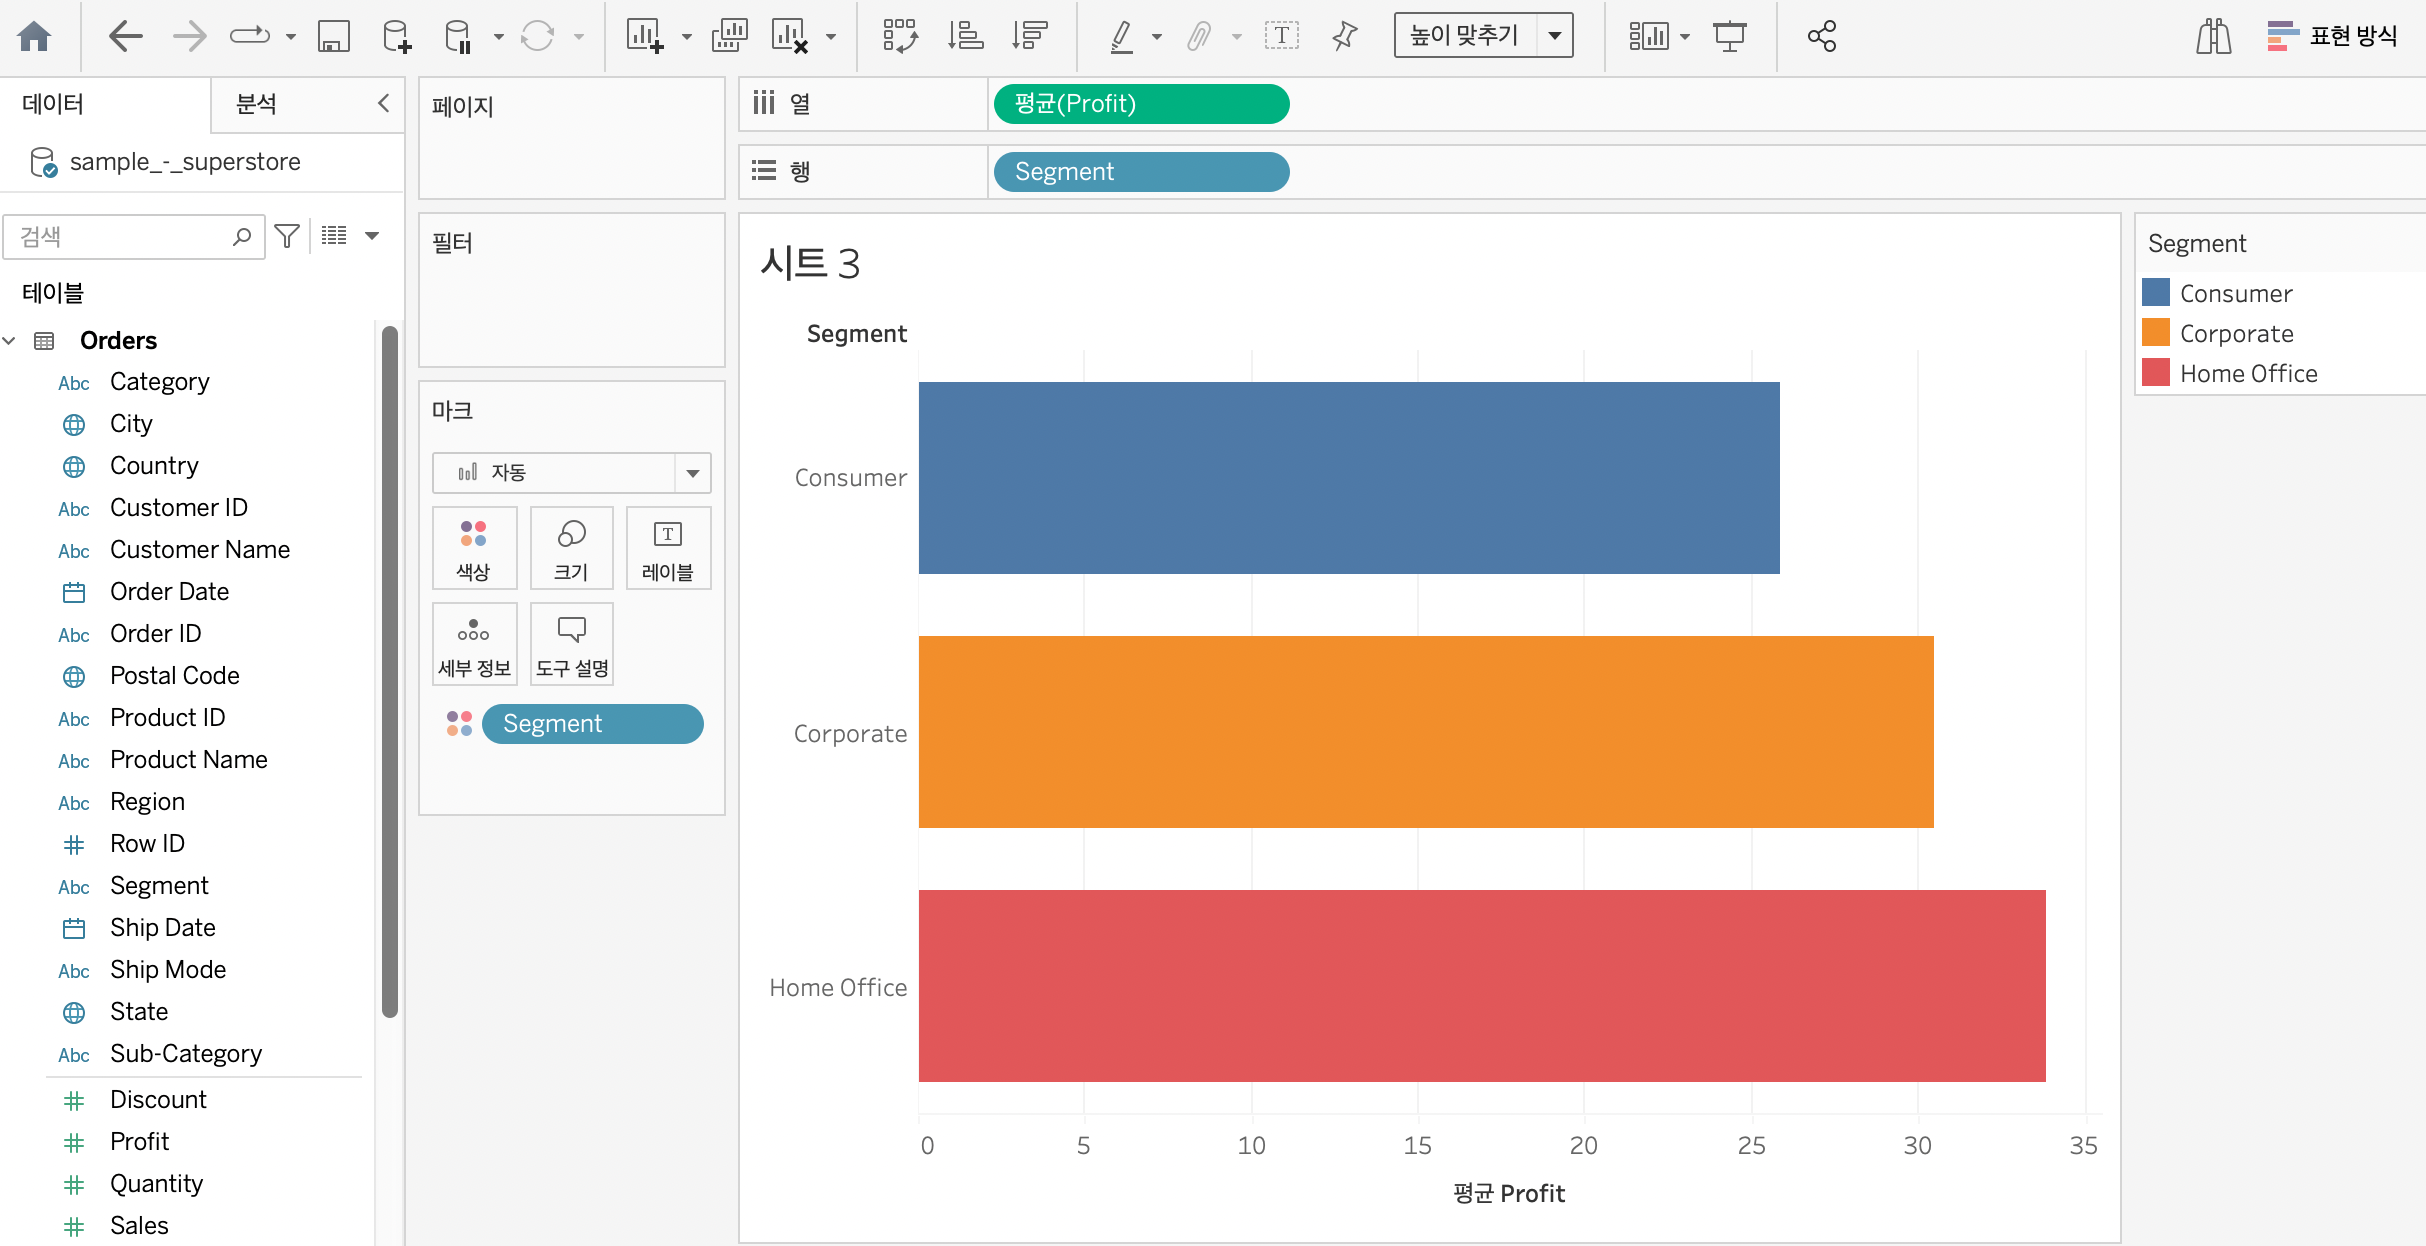The image size is (2426, 1246).
Task: Sort bars in descending order
Action: click(1029, 37)
